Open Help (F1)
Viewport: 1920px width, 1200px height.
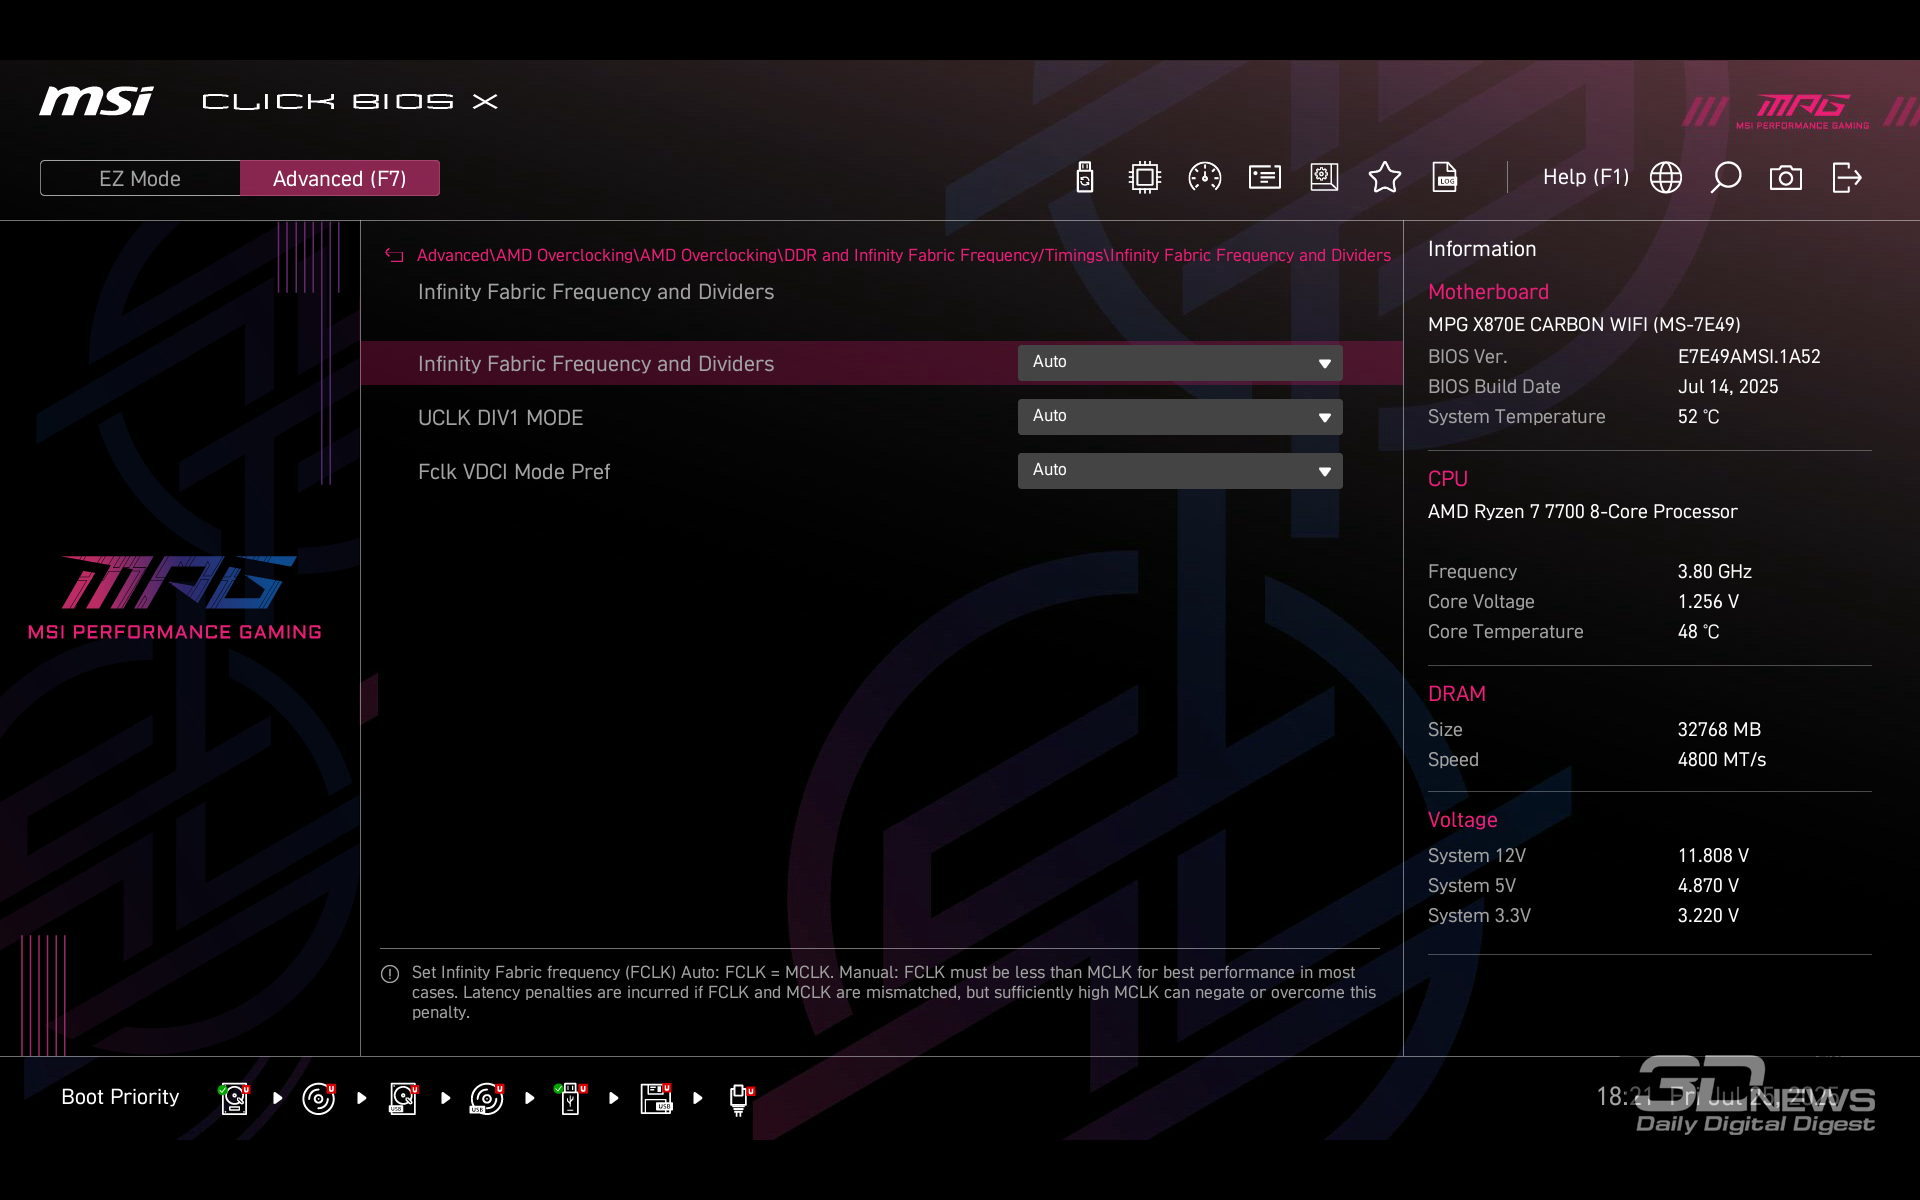click(1586, 177)
